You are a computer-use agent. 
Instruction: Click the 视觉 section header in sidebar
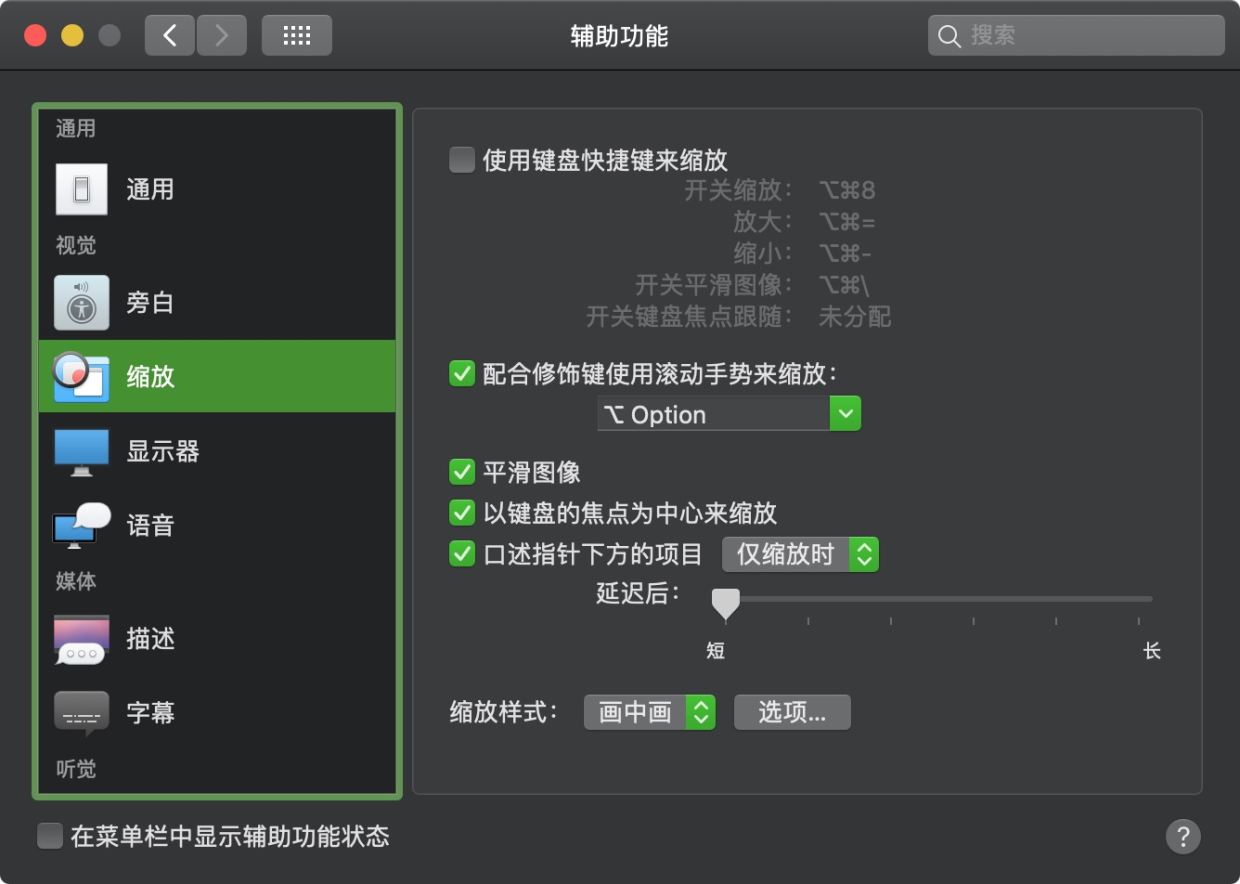[76, 245]
